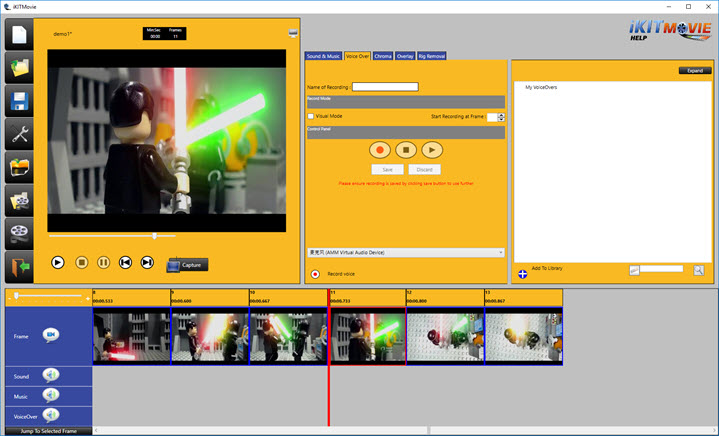Select frame 11 thumbnail outlined in red
The image size is (719, 436).
pos(367,336)
